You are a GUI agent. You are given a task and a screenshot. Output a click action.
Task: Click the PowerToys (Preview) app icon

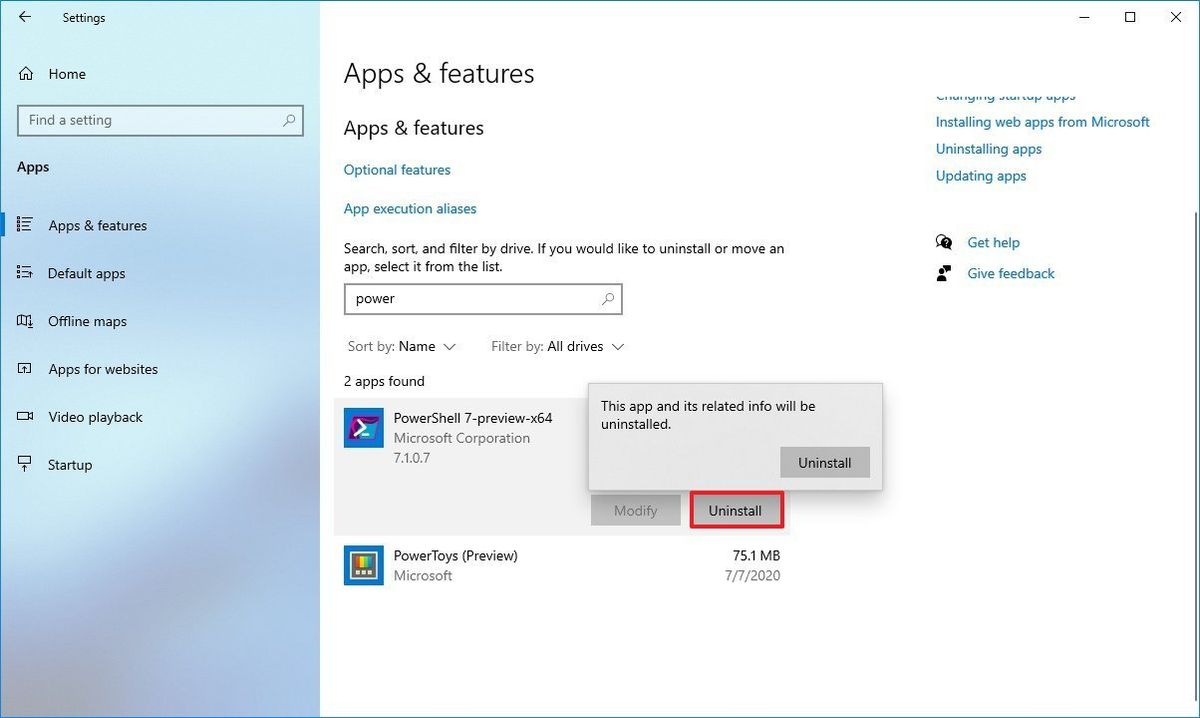point(364,565)
